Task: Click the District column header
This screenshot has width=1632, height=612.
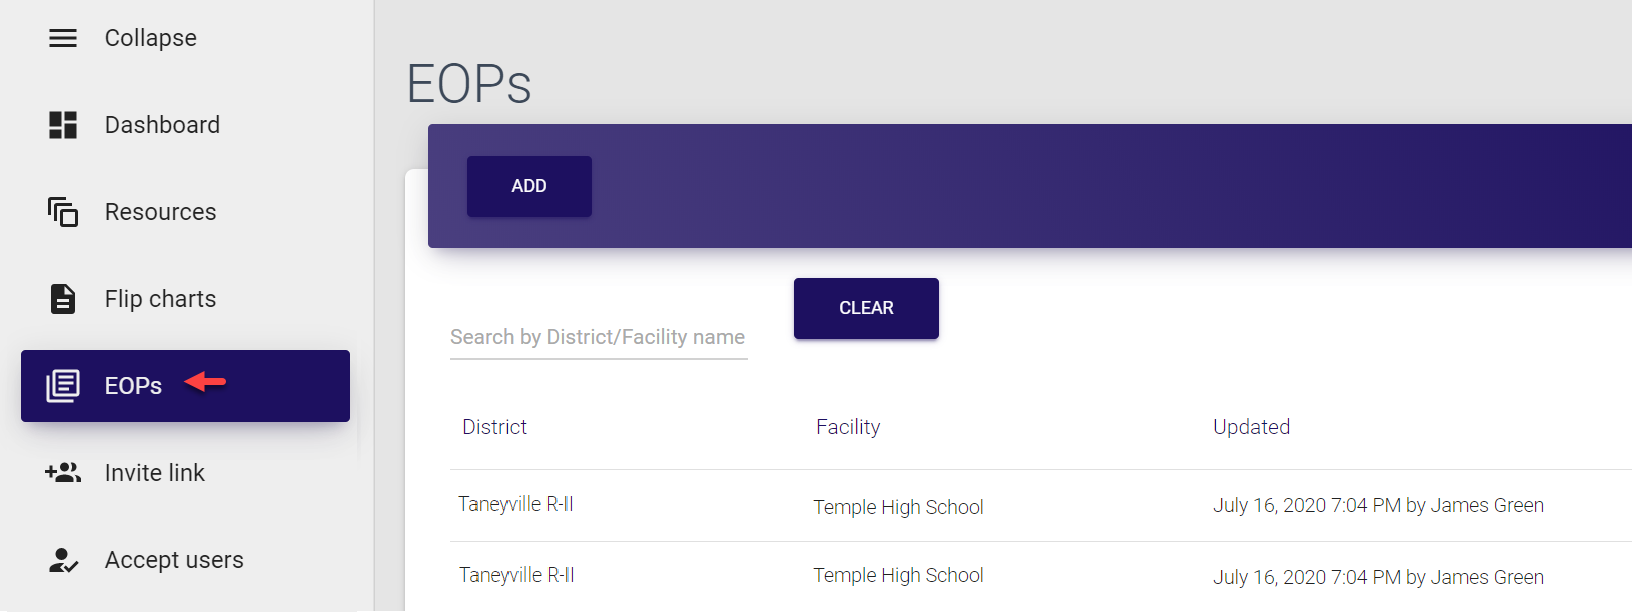Action: 494,427
